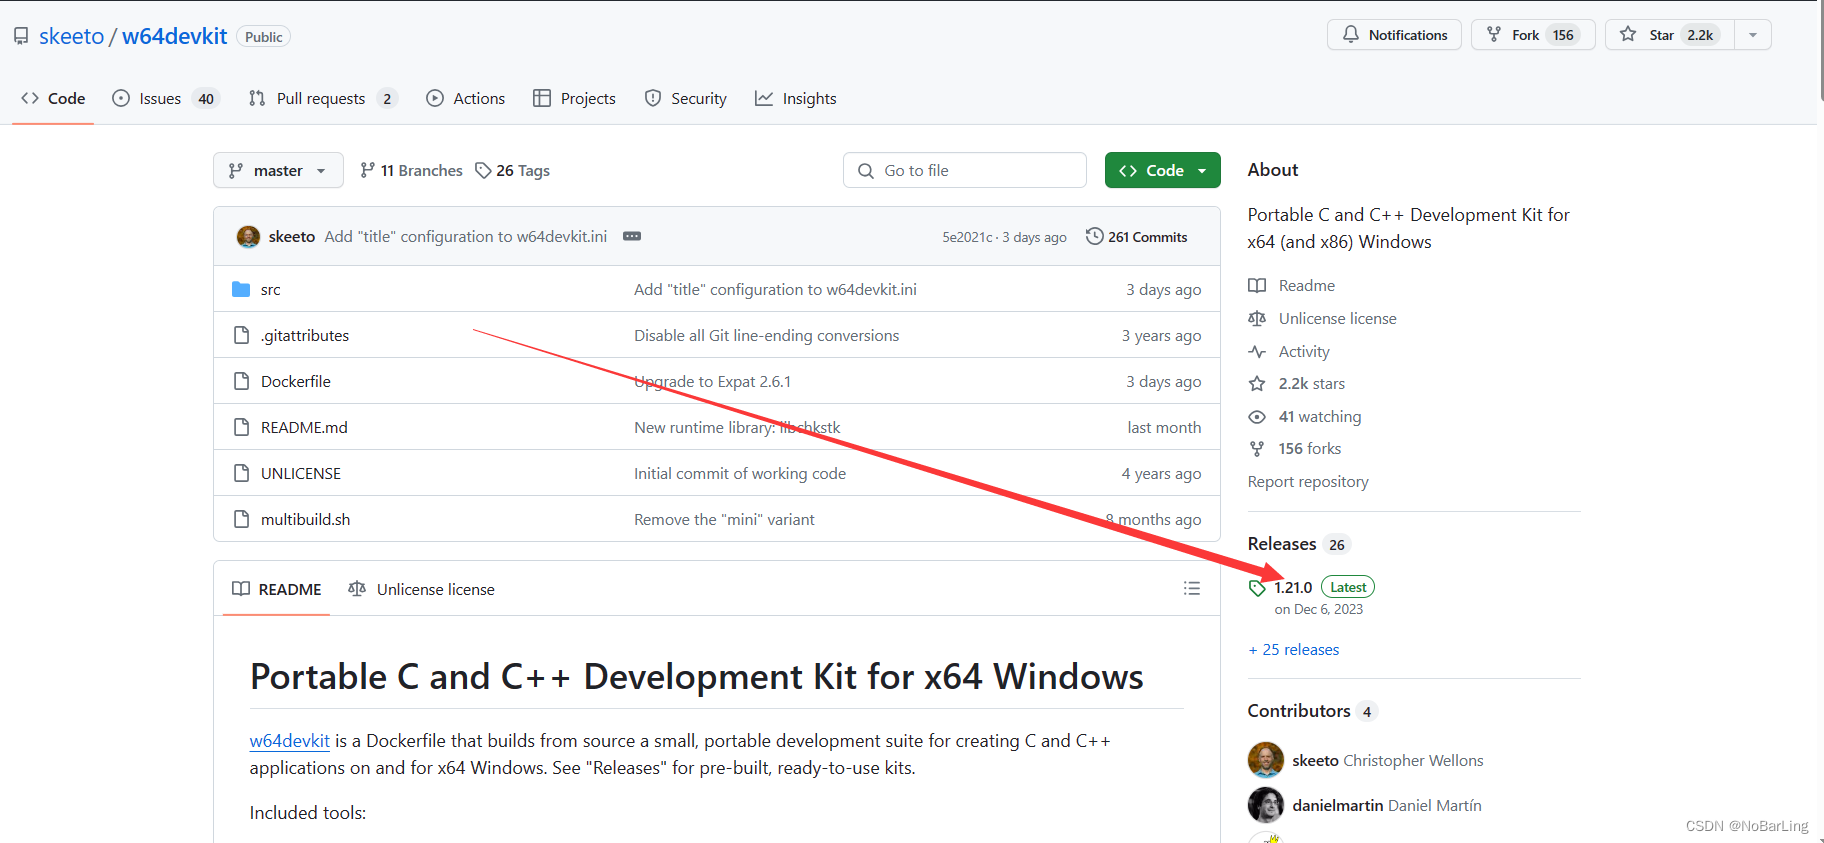The image size is (1824, 843).
Task: Open the master branch dropdown
Action: (278, 170)
